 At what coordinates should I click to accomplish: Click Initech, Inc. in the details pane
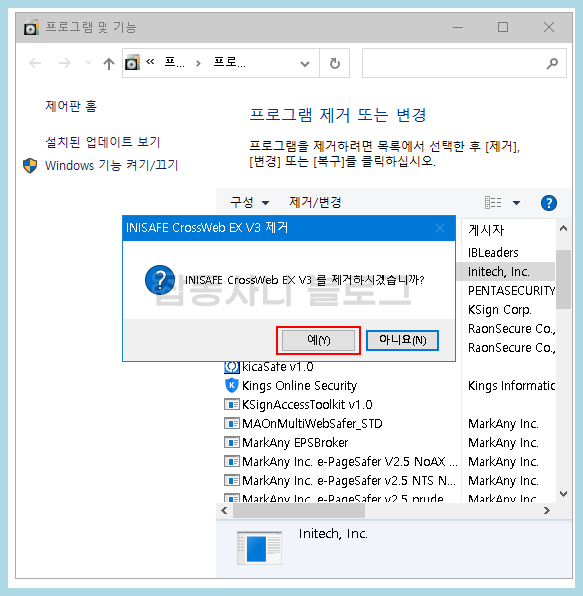click(x=333, y=534)
